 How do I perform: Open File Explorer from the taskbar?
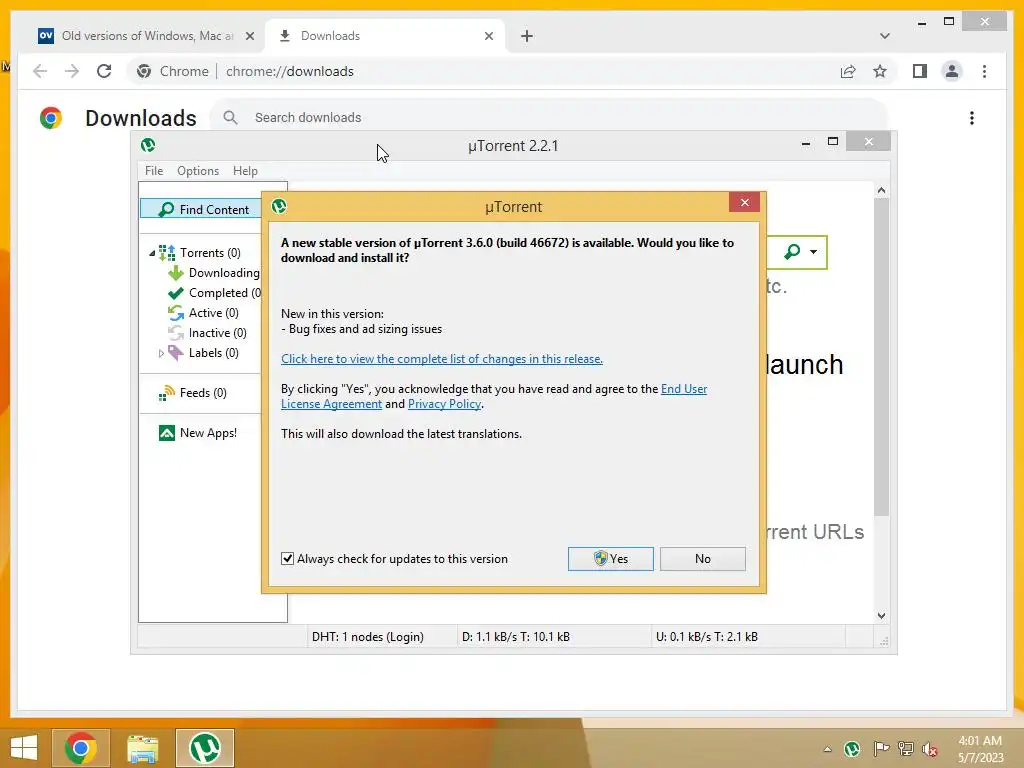tap(142, 748)
